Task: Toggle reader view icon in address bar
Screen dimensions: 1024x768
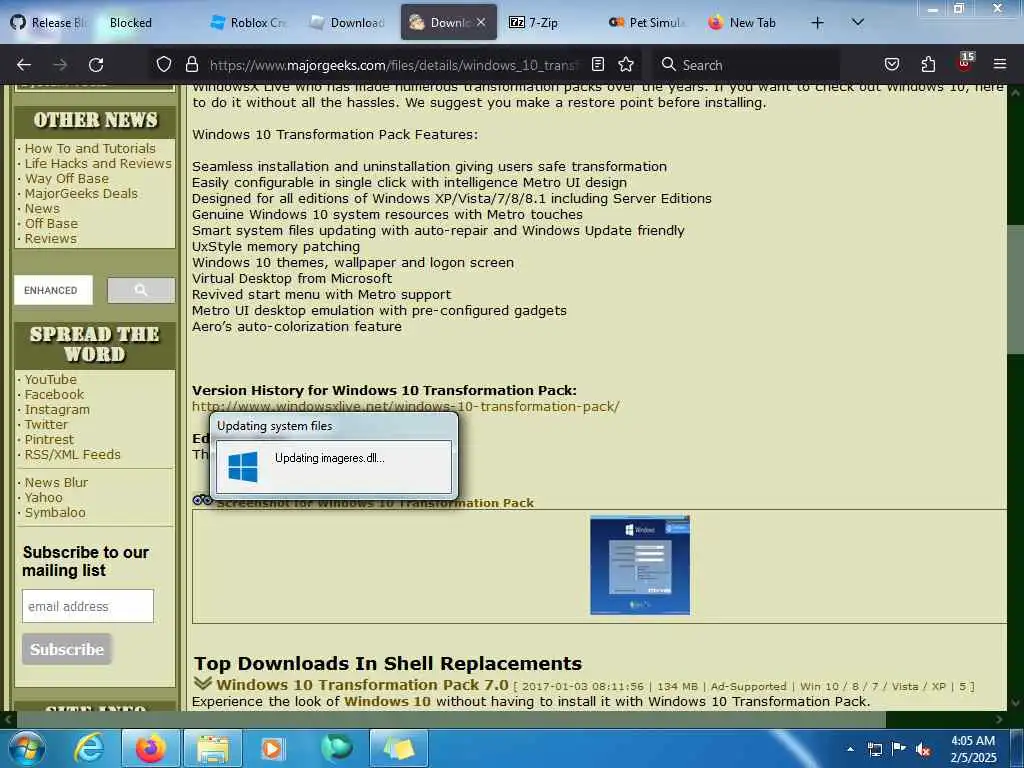Action: [x=598, y=65]
